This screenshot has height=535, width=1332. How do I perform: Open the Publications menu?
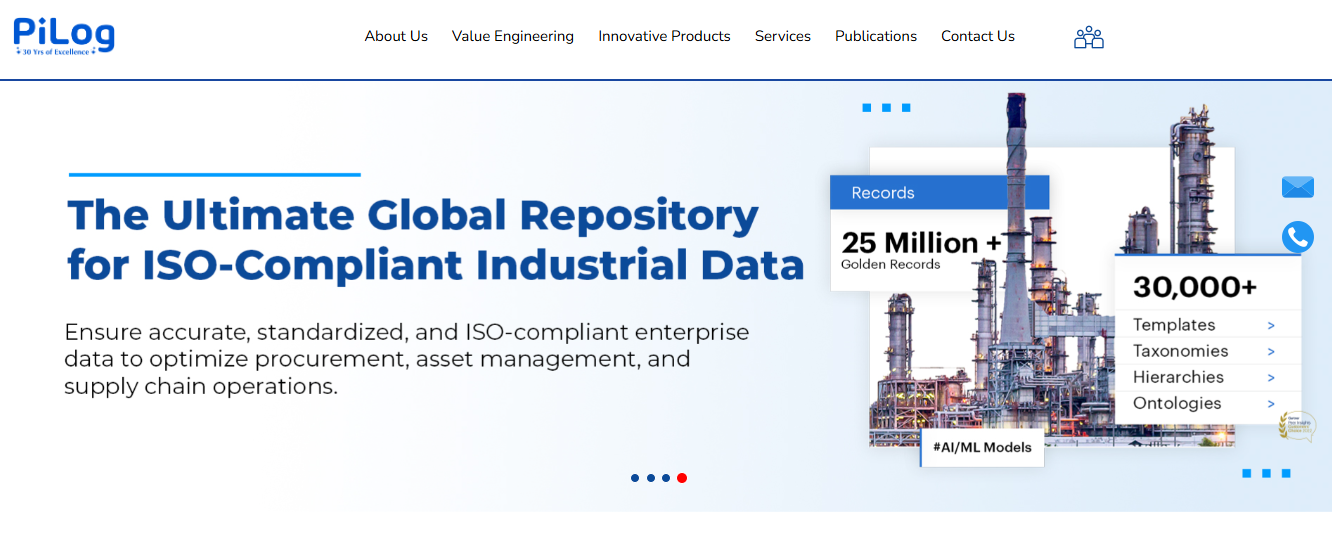point(876,36)
